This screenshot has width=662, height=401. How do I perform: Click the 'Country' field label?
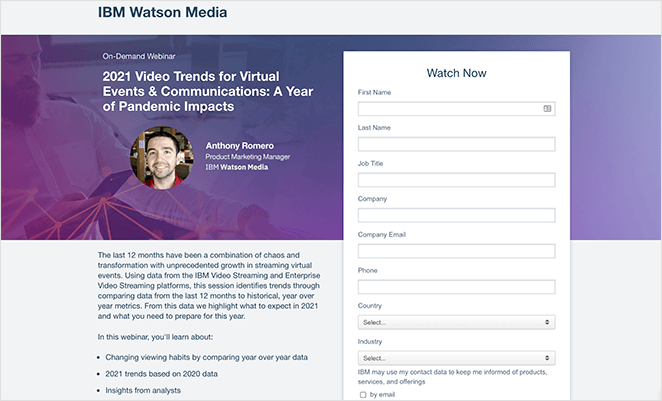coord(370,306)
